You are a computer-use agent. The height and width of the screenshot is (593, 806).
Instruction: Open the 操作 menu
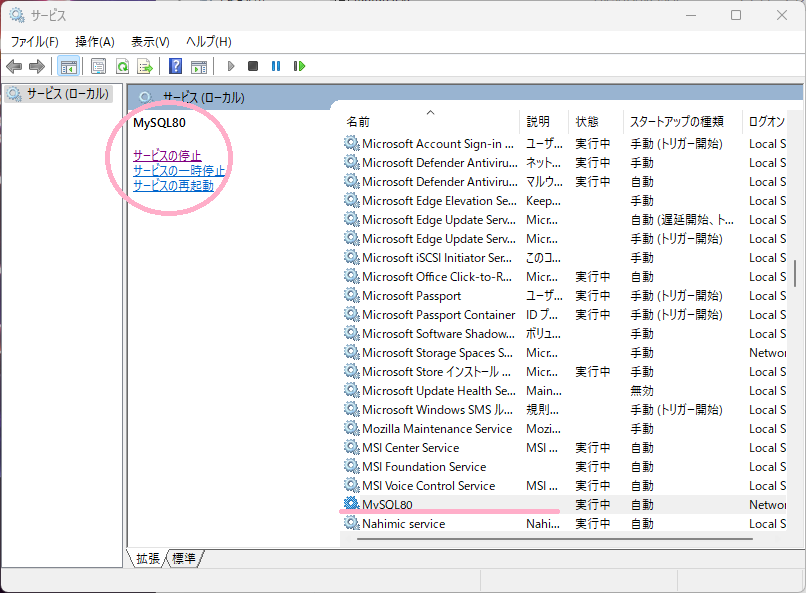pyautogui.click(x=95, y=40)
